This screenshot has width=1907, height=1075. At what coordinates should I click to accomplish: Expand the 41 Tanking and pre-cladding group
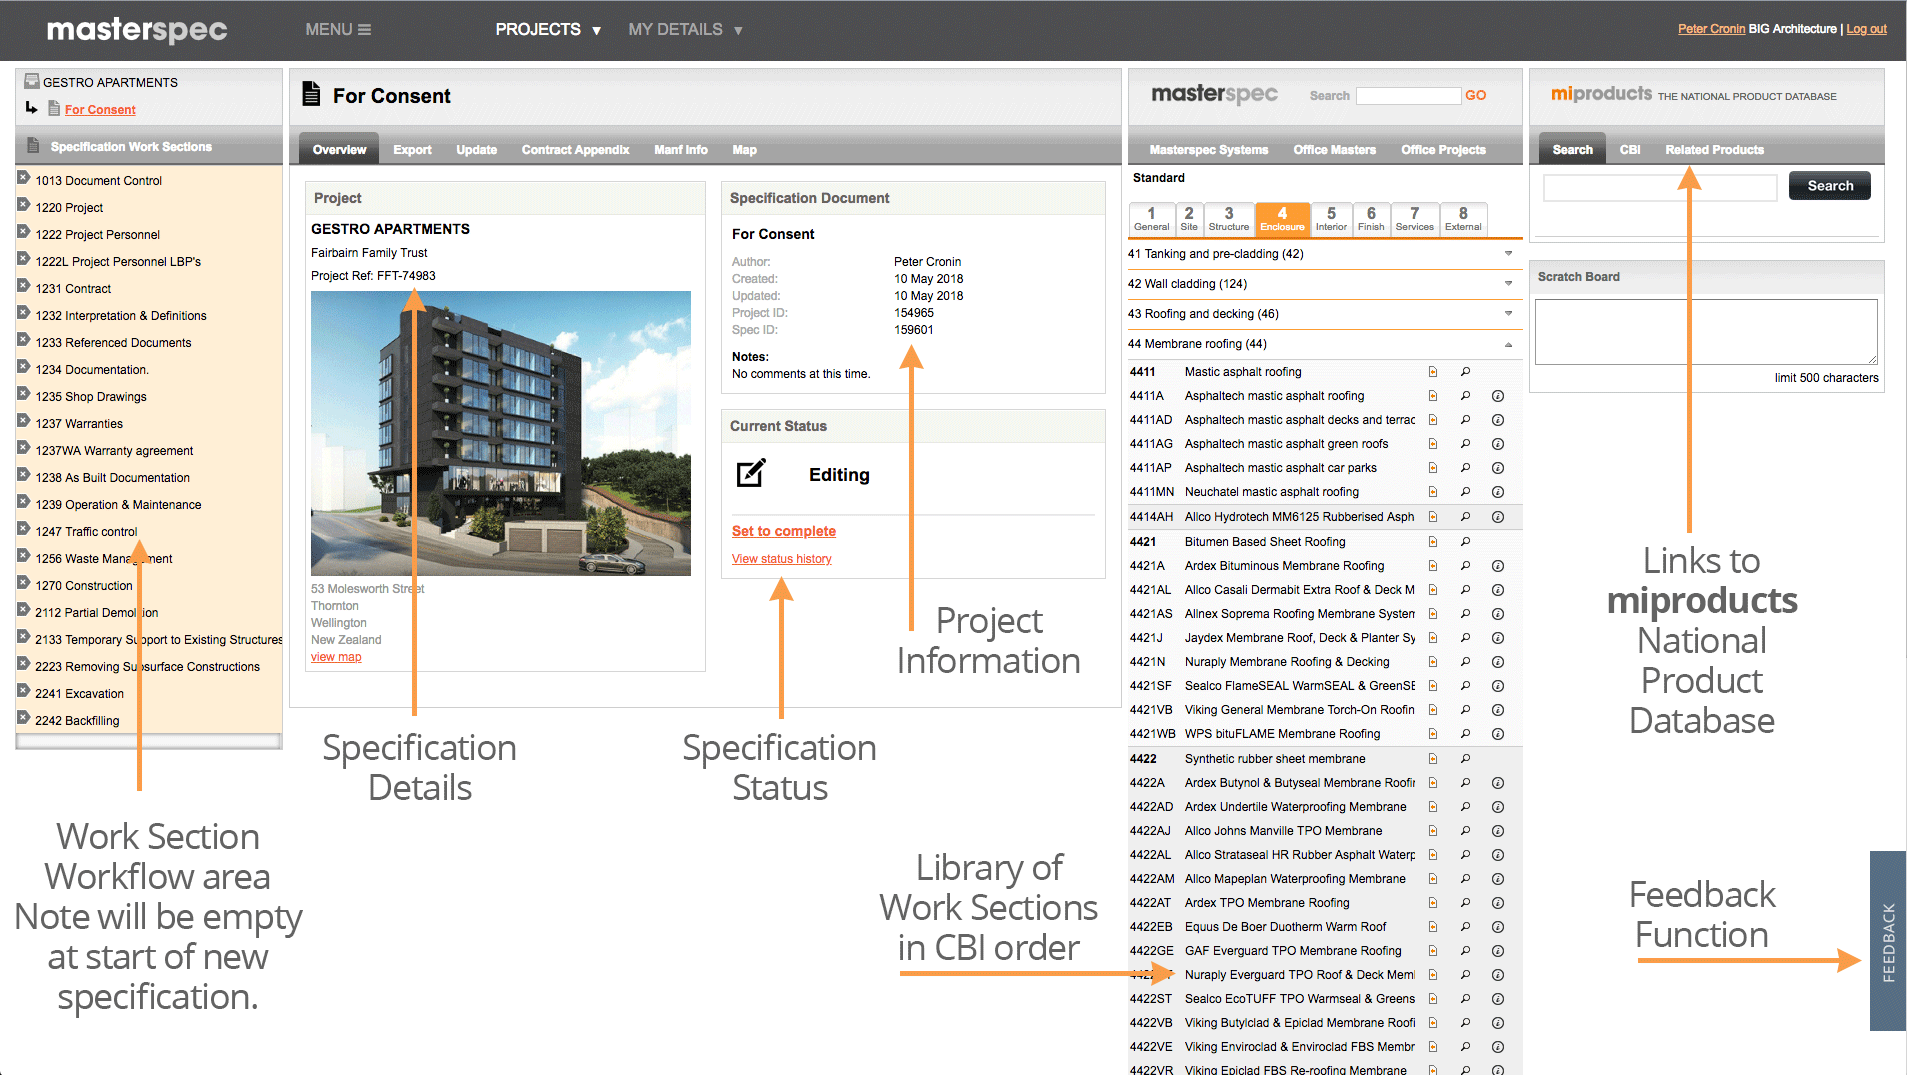[x=1508, y=254]
